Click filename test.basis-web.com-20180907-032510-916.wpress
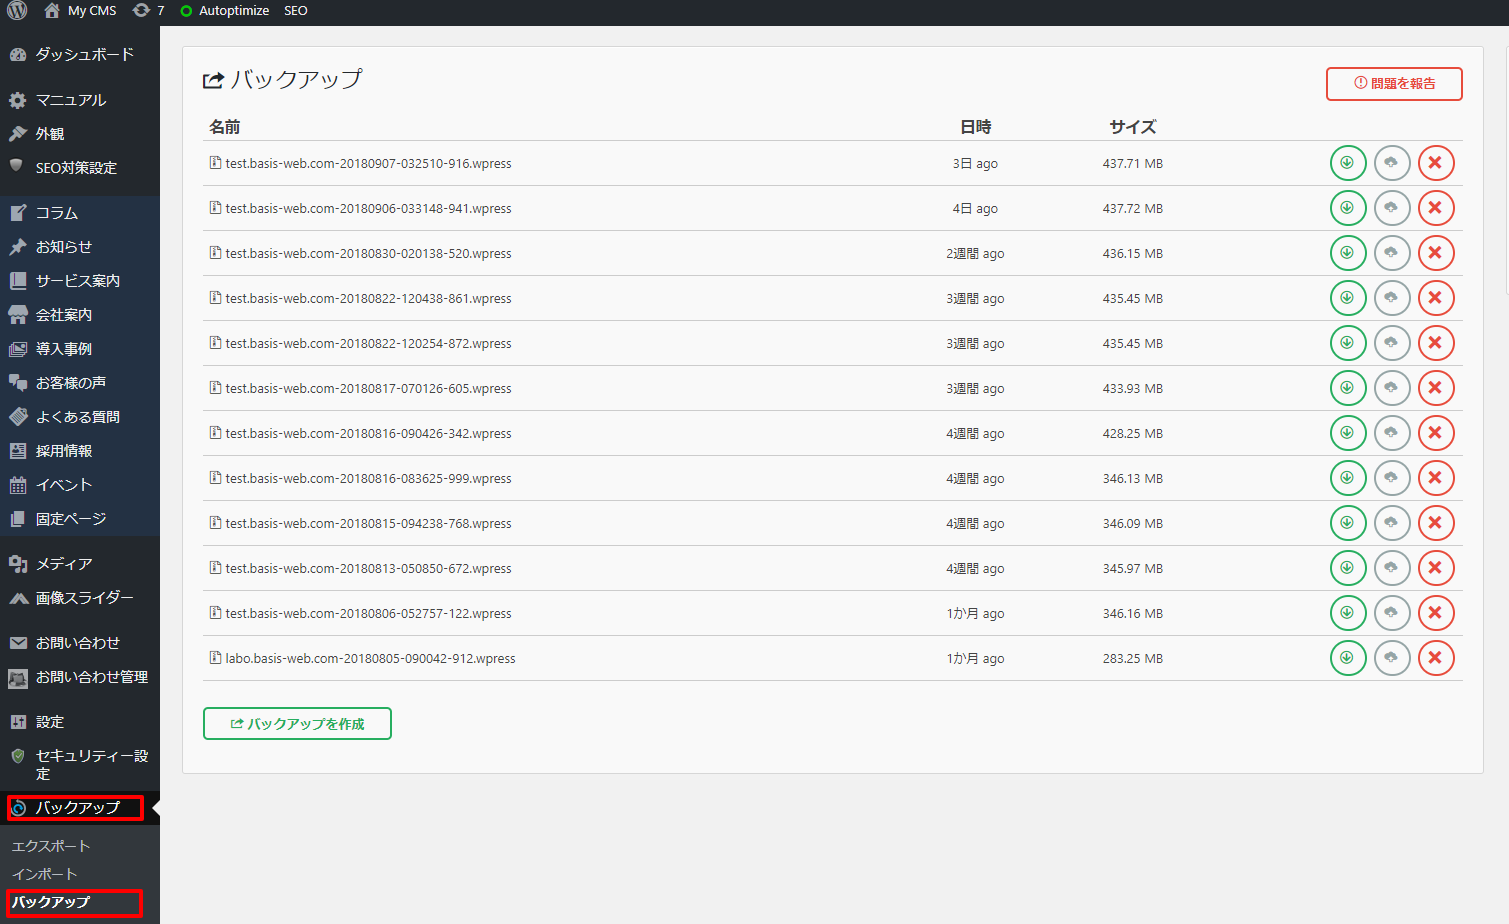1509x924 pixels. [368, 164]
